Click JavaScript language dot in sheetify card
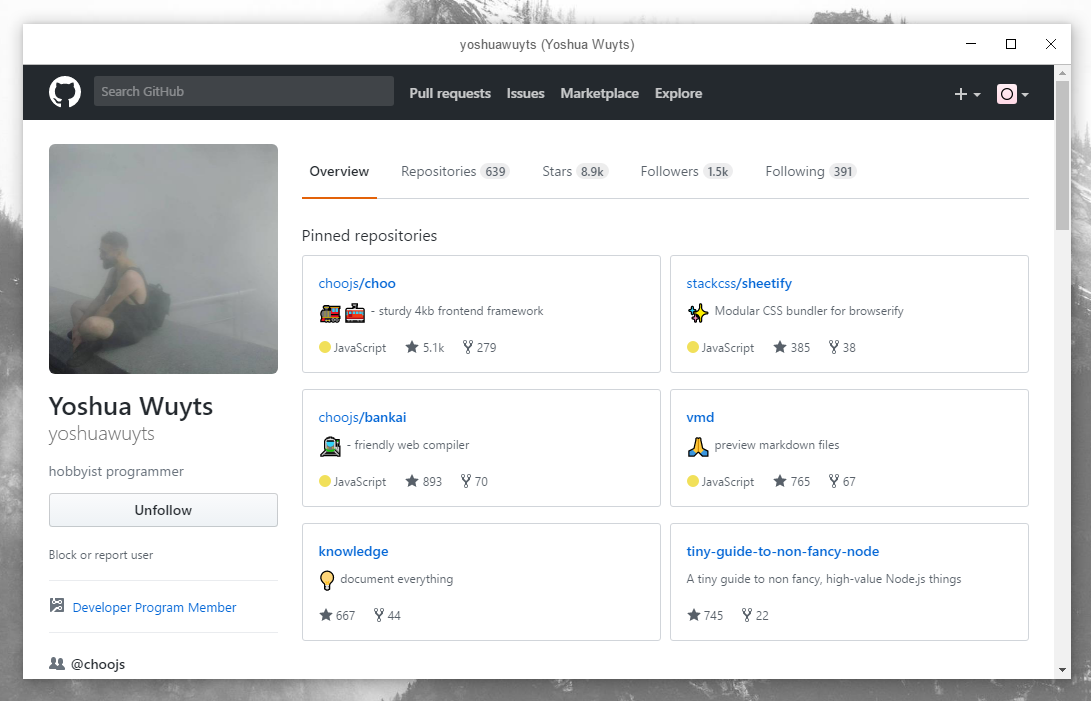This screenshot has width=1091, height=701. point(692,347)
